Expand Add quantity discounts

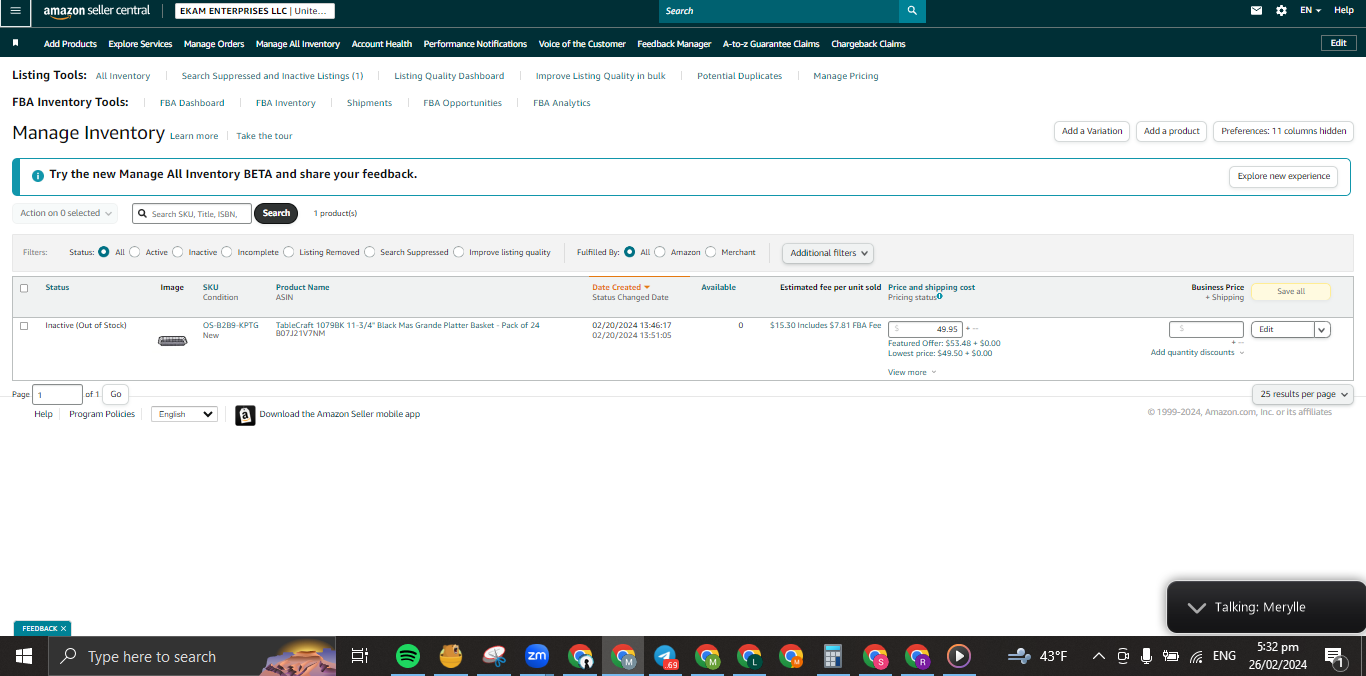(1197, 352)
